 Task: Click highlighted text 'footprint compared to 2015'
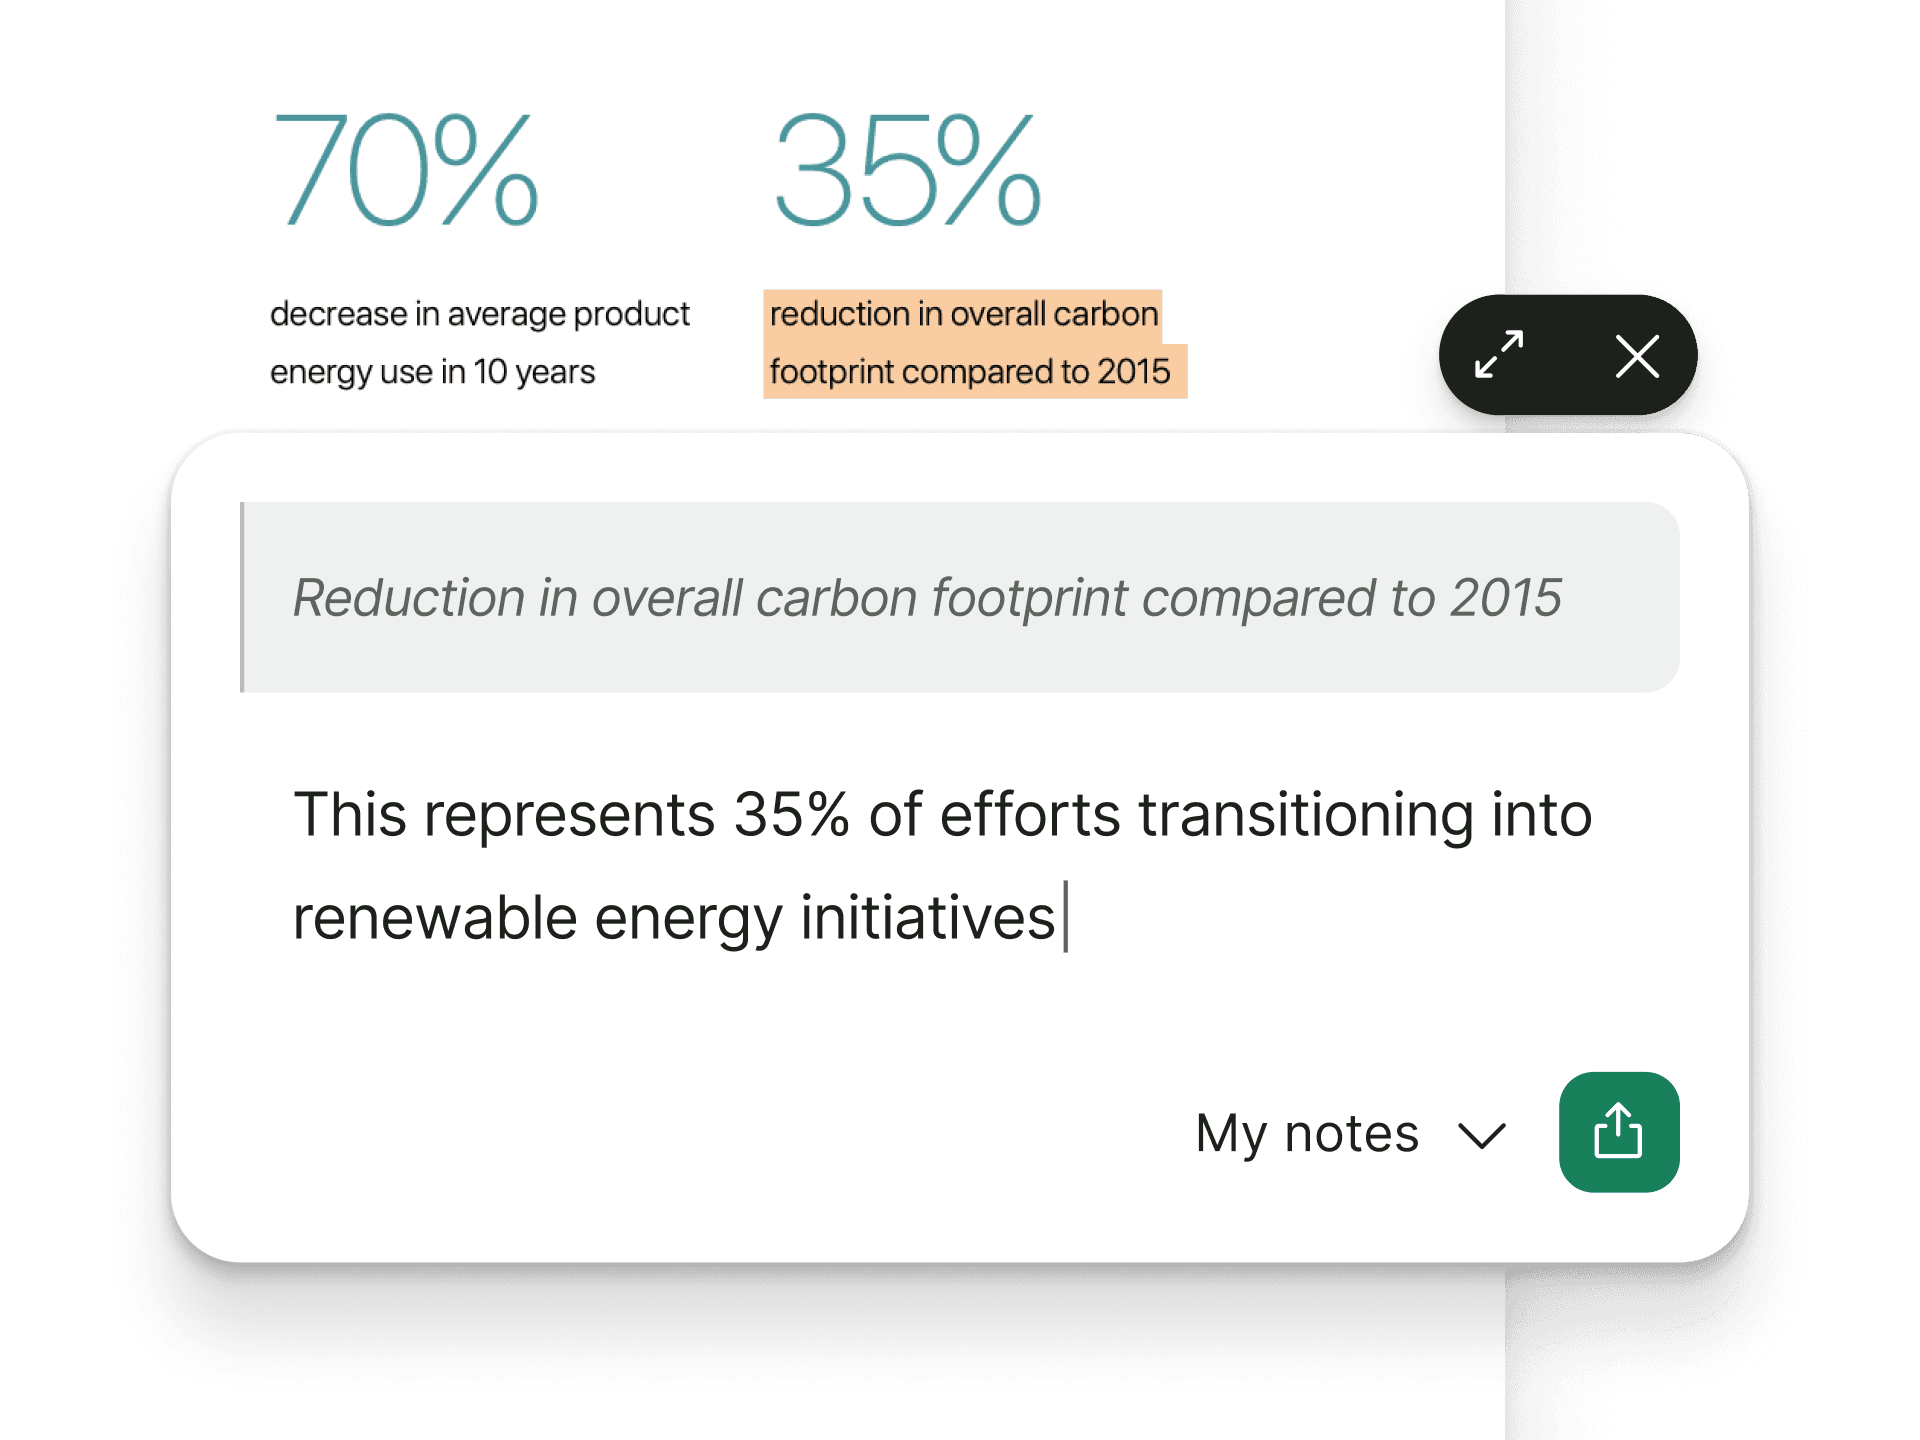pyautogui.click(x=969, y=372)
